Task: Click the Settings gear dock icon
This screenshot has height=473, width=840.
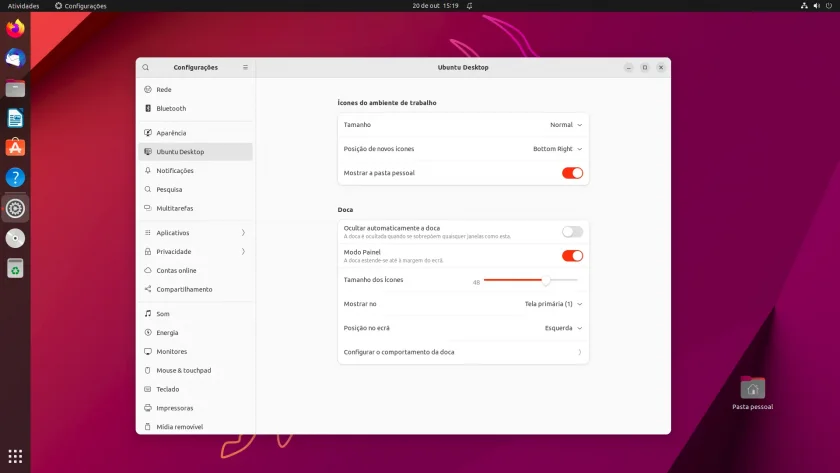Action: pyautogui.click(x=15, y=208)
